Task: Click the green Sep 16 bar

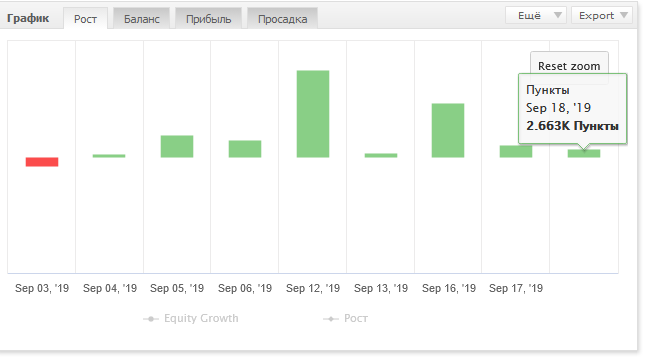Action: [x=448, y=130]
